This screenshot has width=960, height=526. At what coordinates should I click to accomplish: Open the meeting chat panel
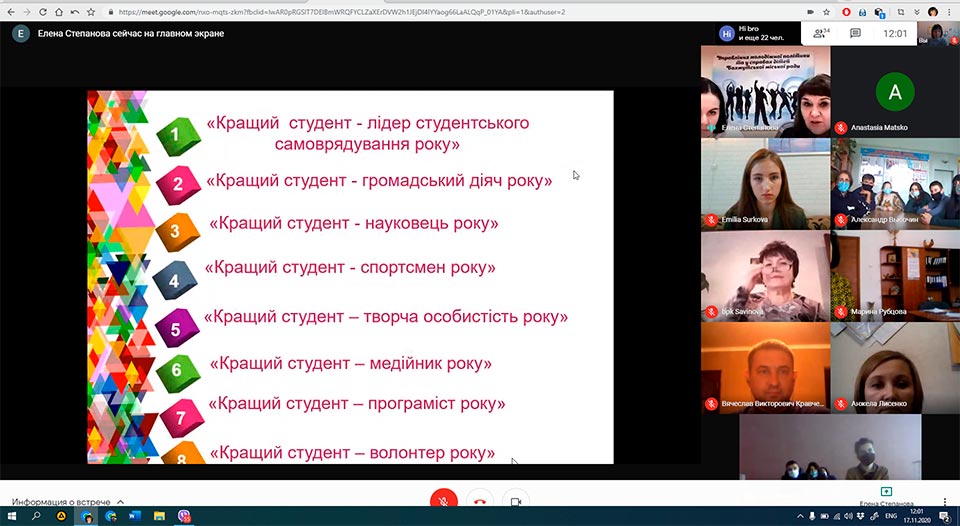click(x=855, y=33)
